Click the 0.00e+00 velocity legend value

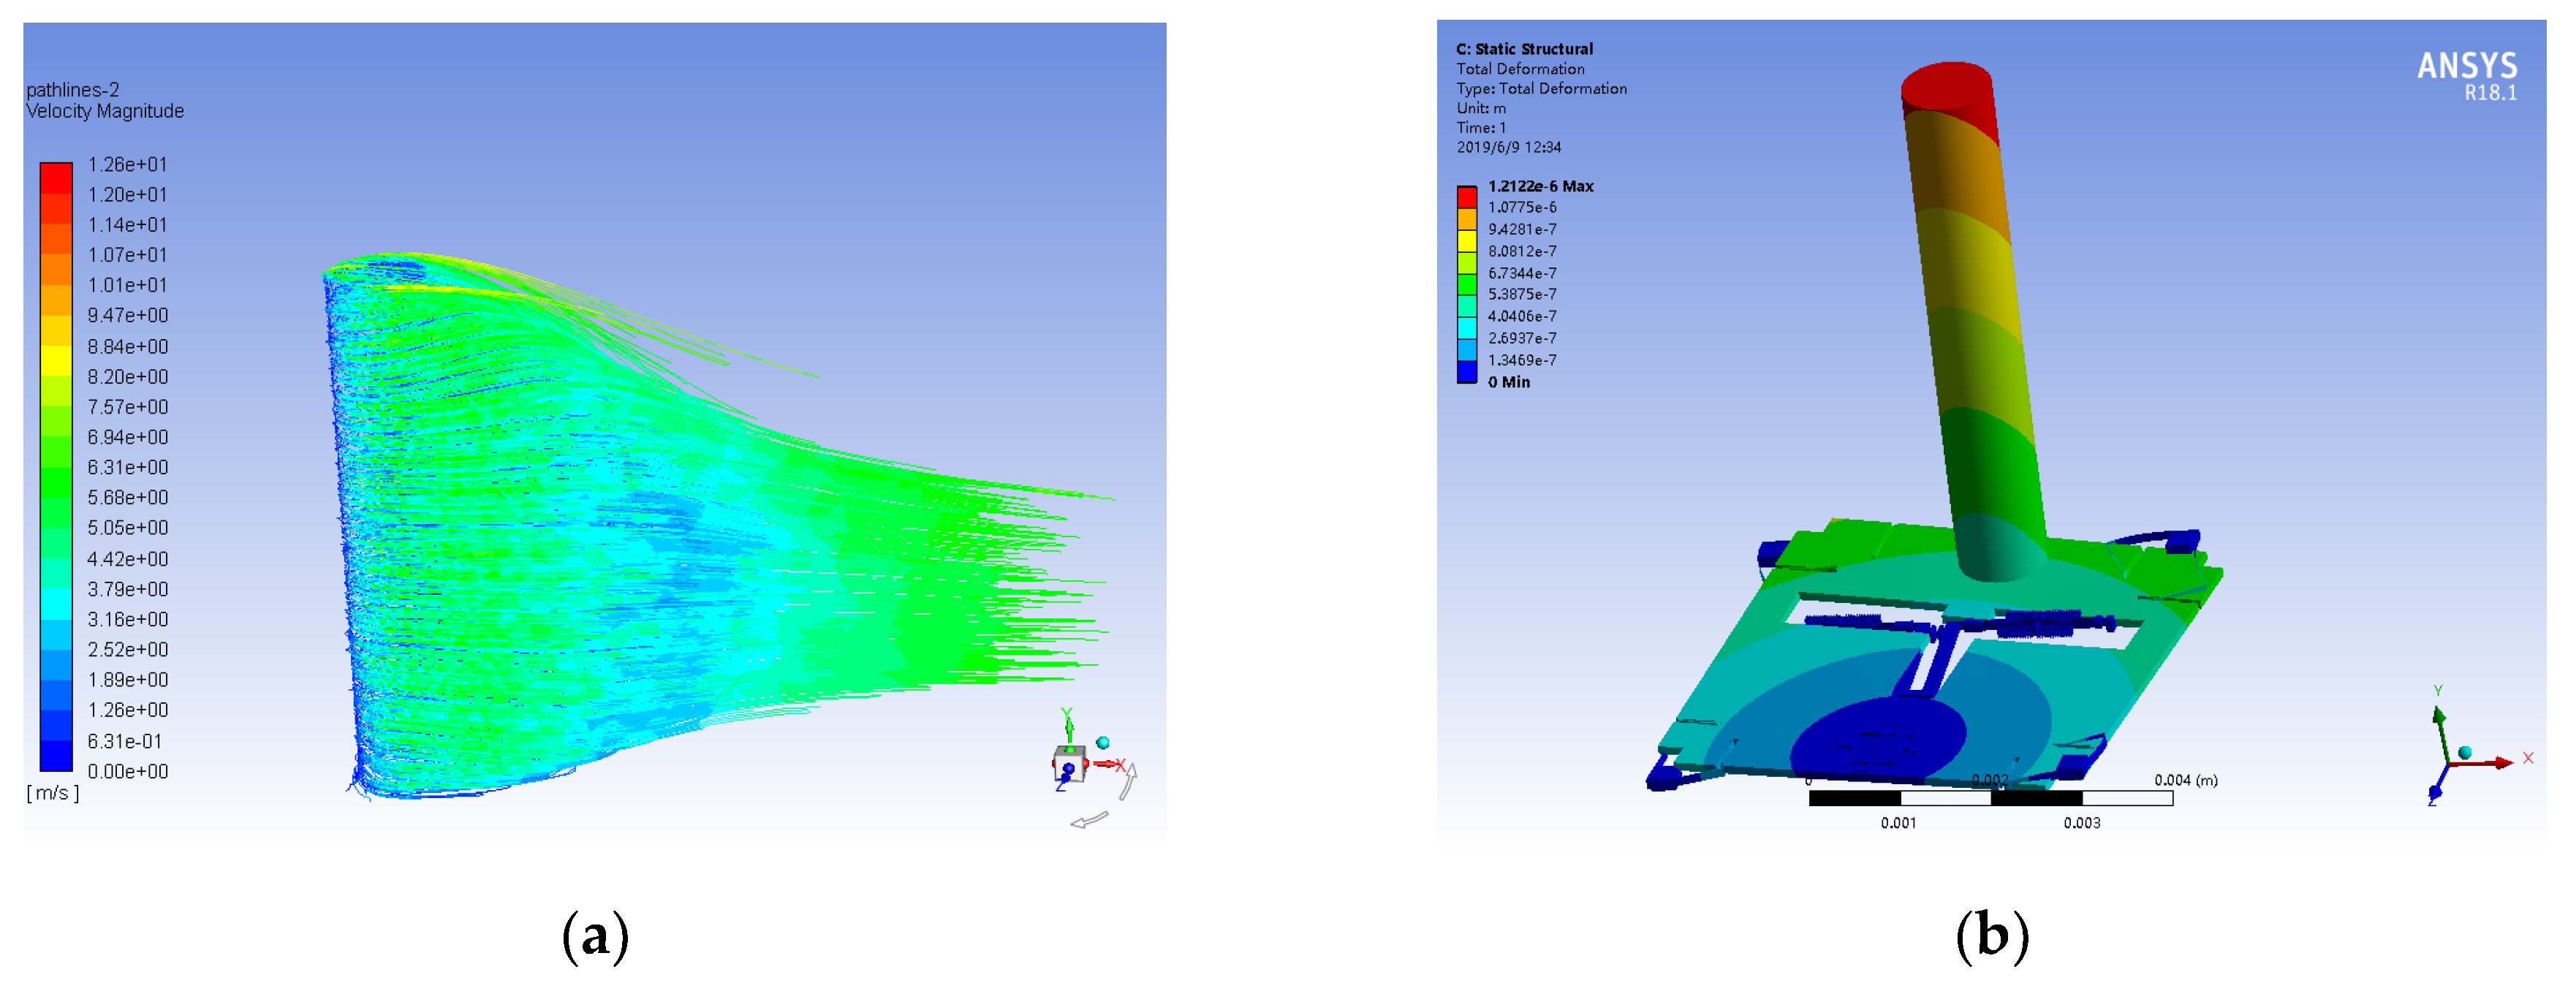(x=127, y=772)
